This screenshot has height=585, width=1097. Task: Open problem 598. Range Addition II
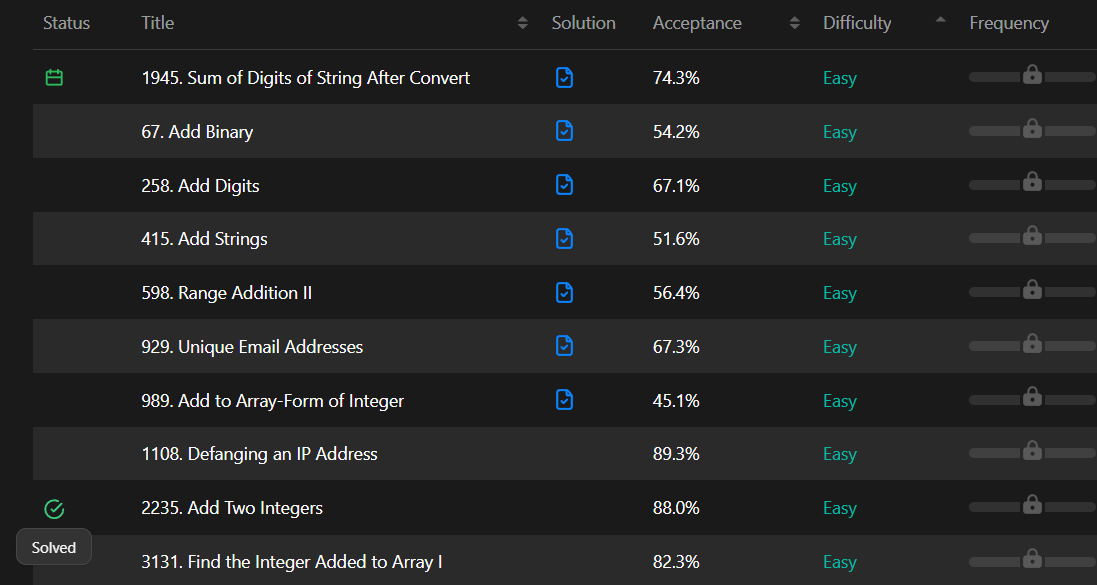pyautogui.click(x=227, y=292)
